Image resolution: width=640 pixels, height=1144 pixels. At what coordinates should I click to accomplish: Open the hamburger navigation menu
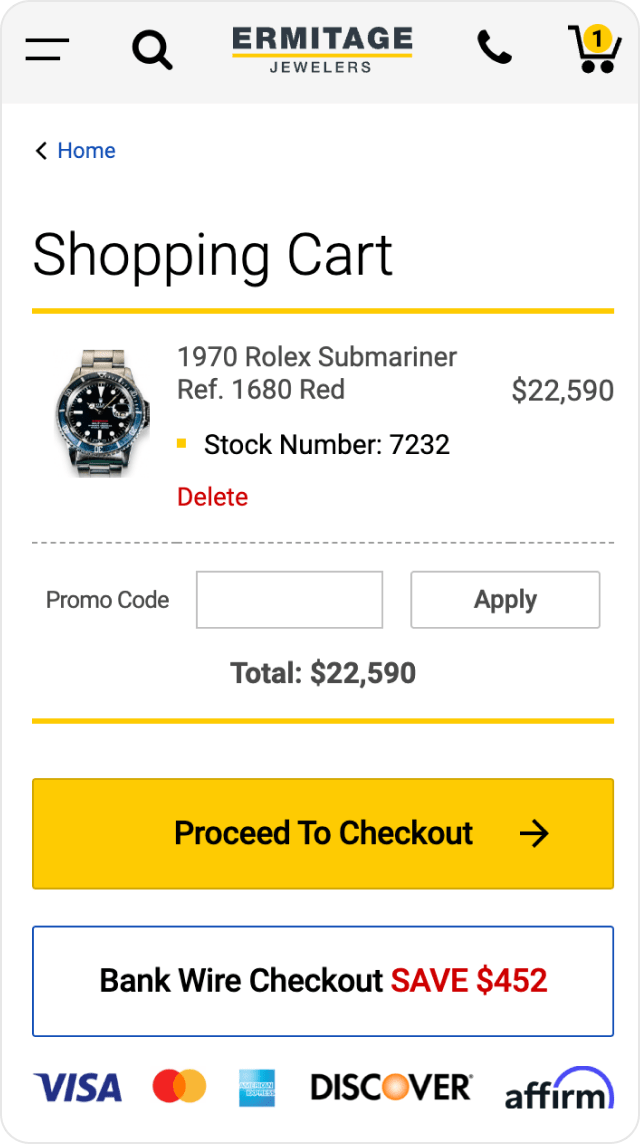tap(47, 48)
